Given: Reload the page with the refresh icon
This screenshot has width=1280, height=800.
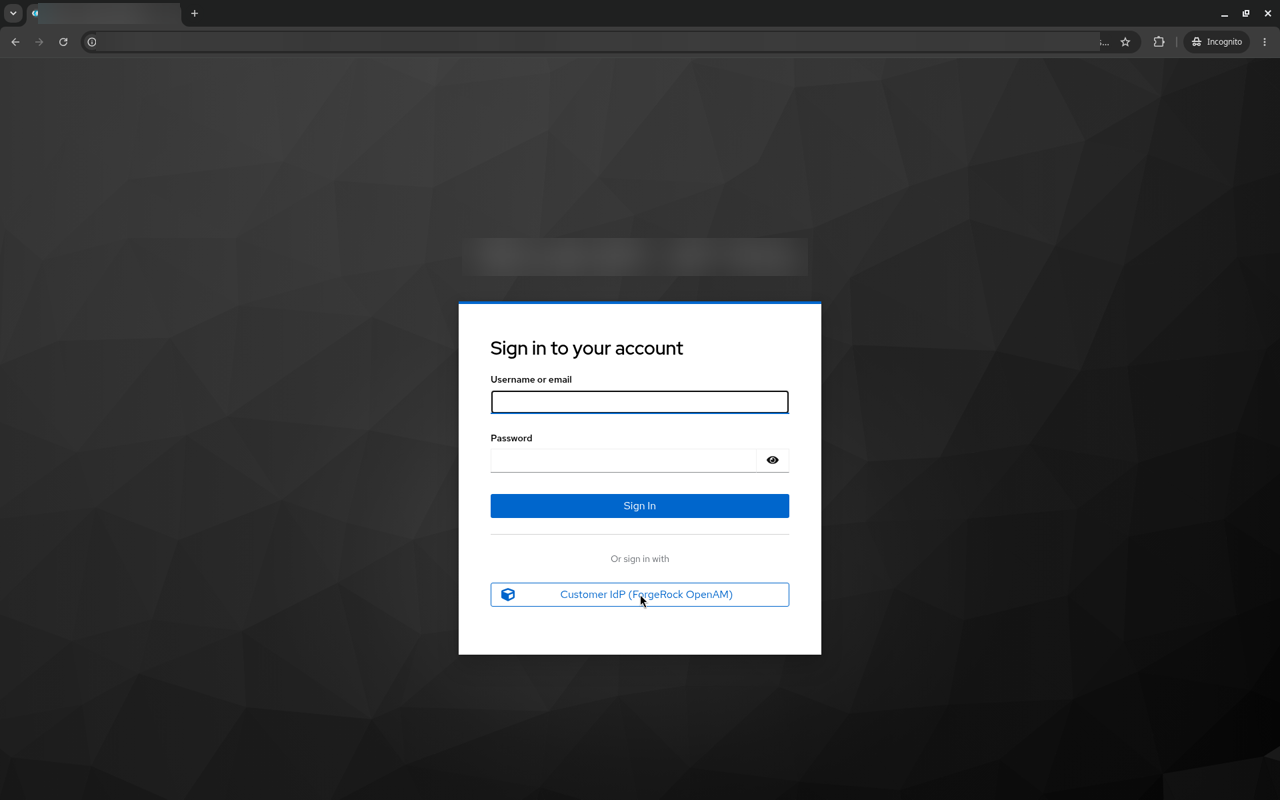Looking at the screenshot, I should 63,42.
